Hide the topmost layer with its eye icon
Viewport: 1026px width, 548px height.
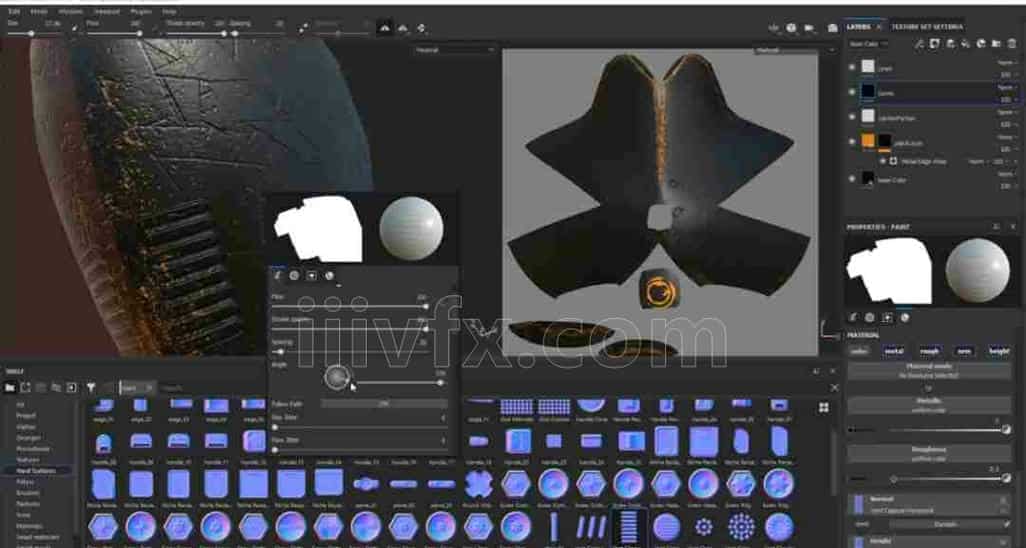click(x=852, y=67)
